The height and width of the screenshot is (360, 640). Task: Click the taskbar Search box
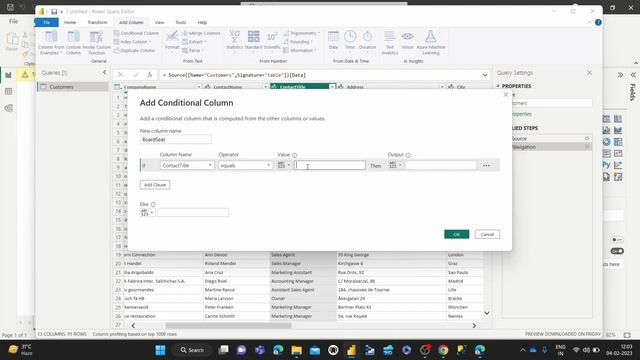192,350
